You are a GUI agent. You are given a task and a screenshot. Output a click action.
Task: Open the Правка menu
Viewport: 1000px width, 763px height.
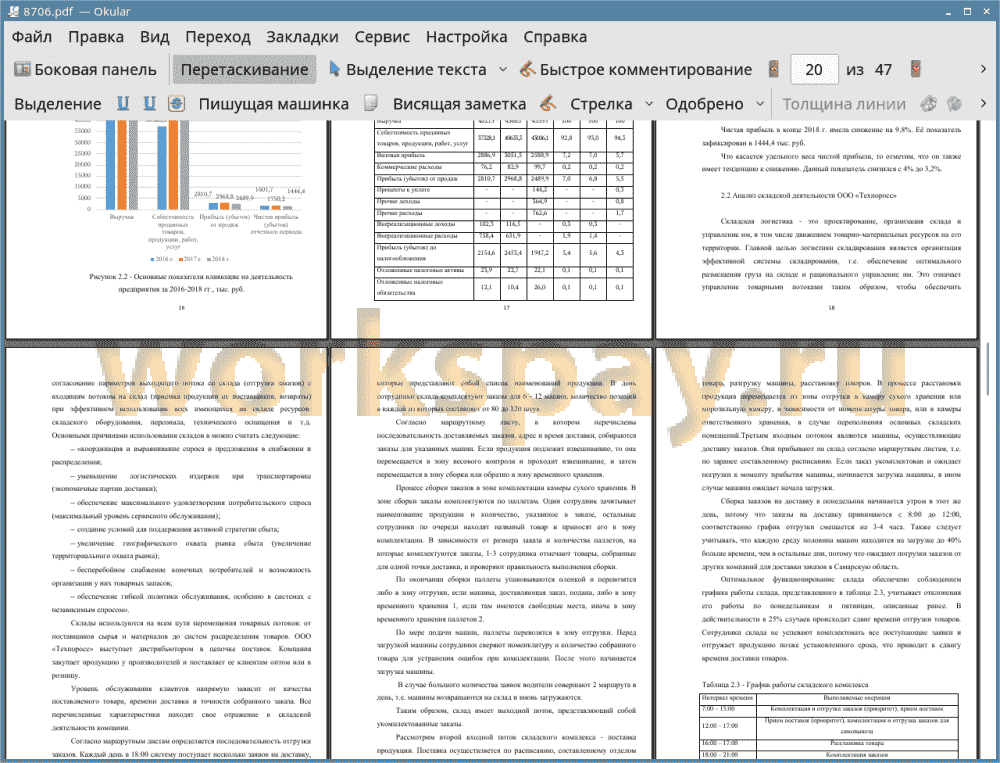(x=96, y=37)
